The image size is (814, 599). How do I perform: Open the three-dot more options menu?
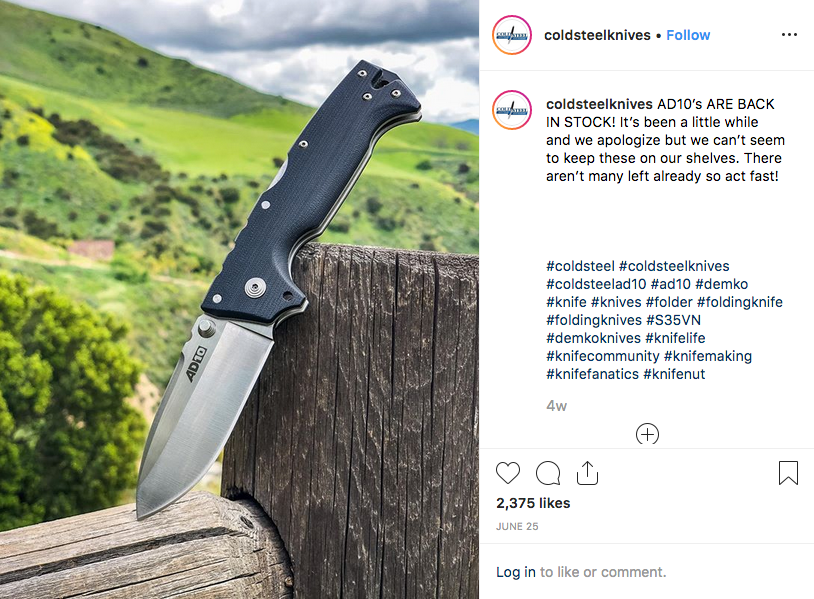pos(789,35)
